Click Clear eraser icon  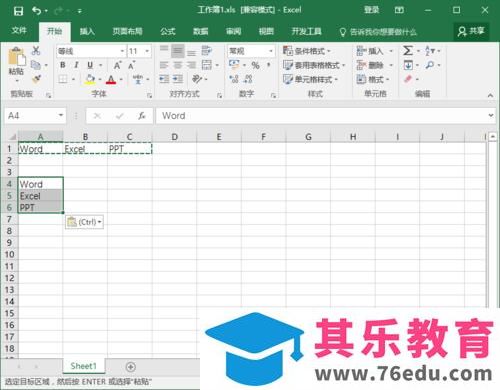[408, 79]
